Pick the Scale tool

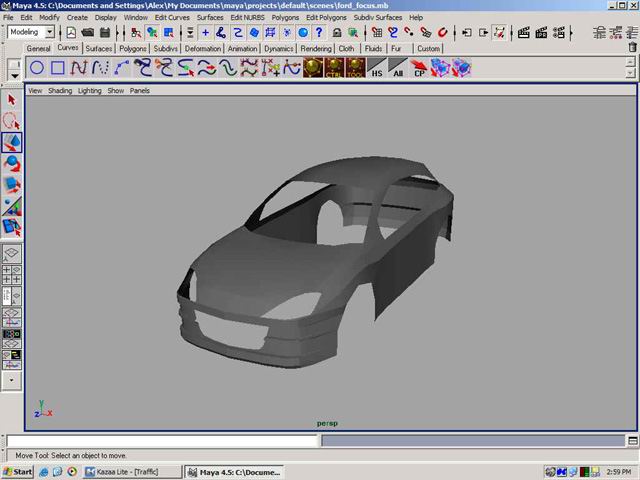(x=12, y=185)
